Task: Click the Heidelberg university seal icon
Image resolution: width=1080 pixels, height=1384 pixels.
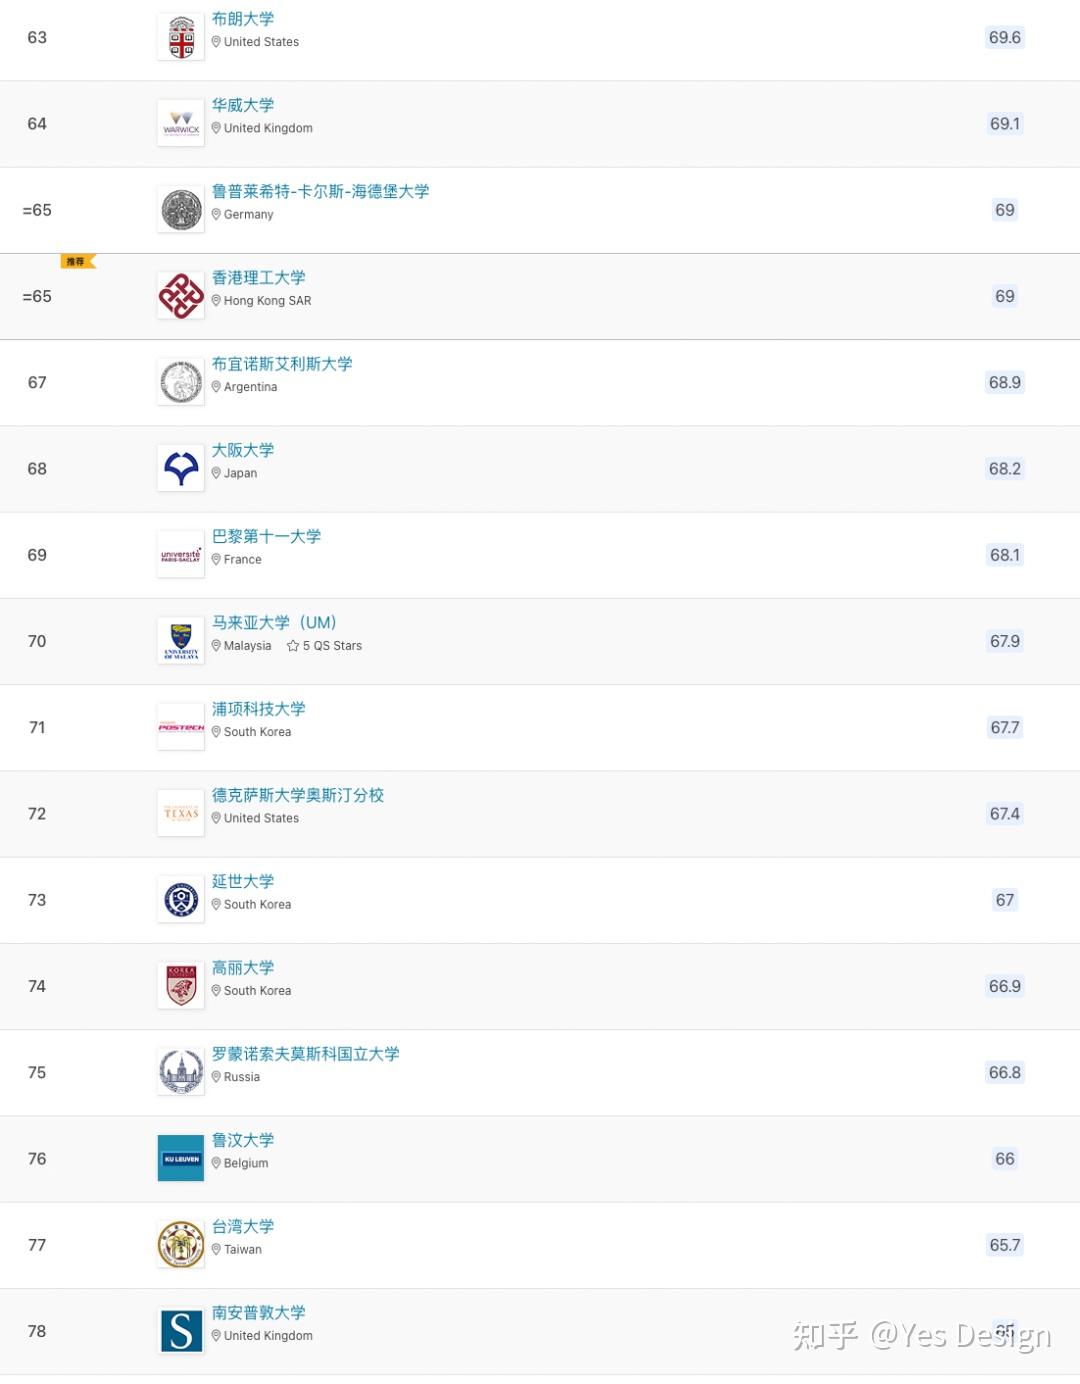Action: tap(180, 209)
